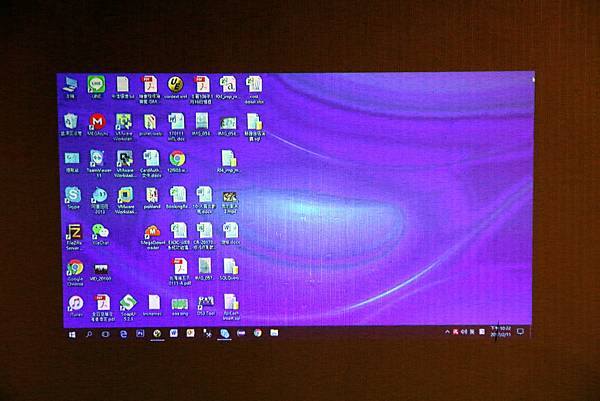Open Photoshop from the taskbar
Image resolution: width=600 pixels, height=401 pixels.
click(140, 334)
